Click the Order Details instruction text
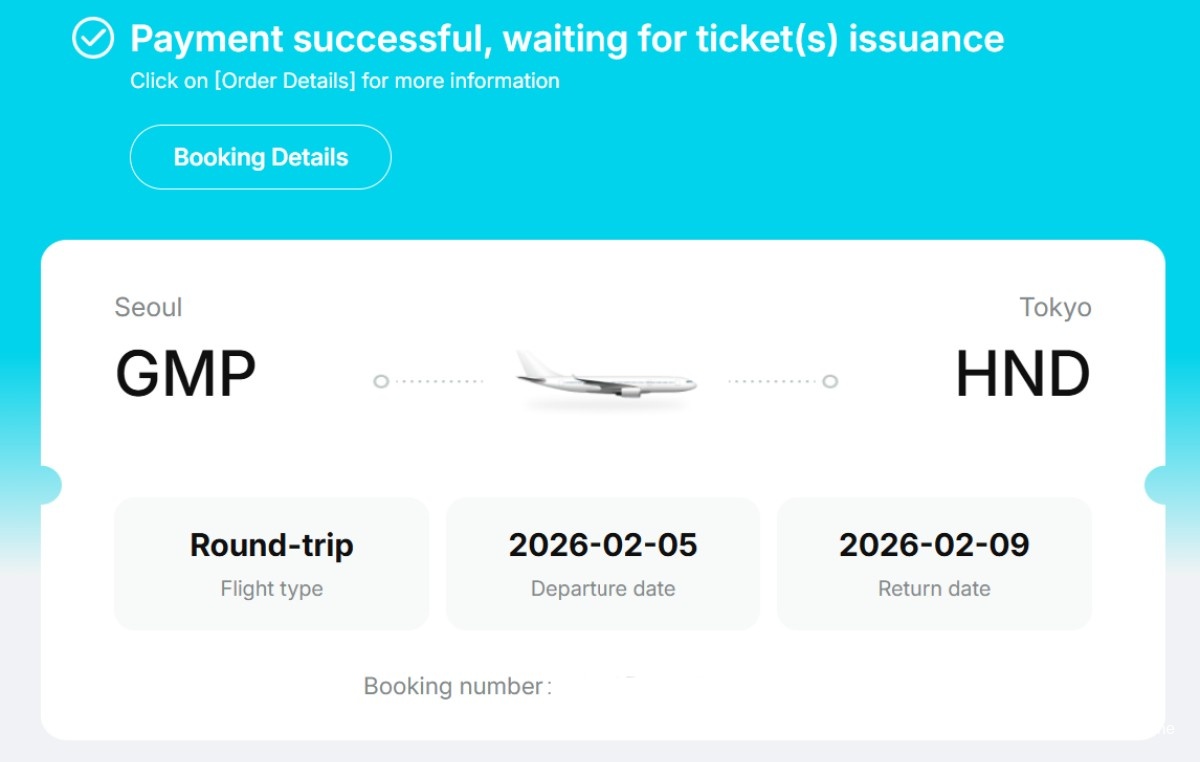 344,81
